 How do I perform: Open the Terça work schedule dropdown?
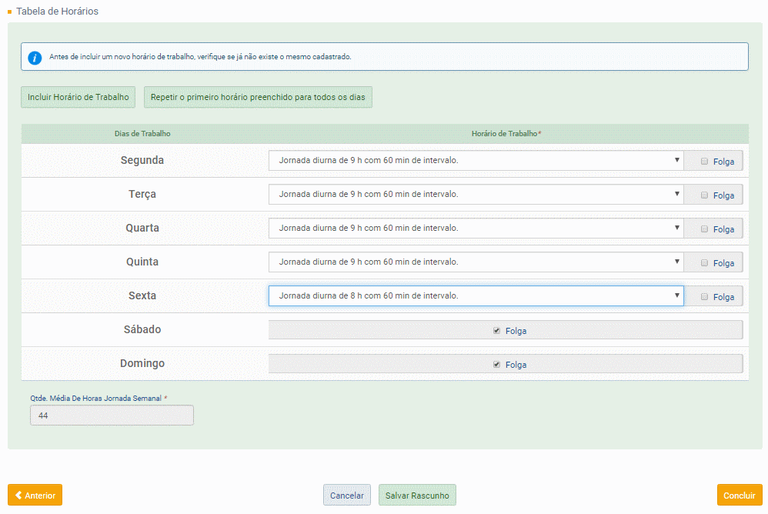[x=475, y=194]
